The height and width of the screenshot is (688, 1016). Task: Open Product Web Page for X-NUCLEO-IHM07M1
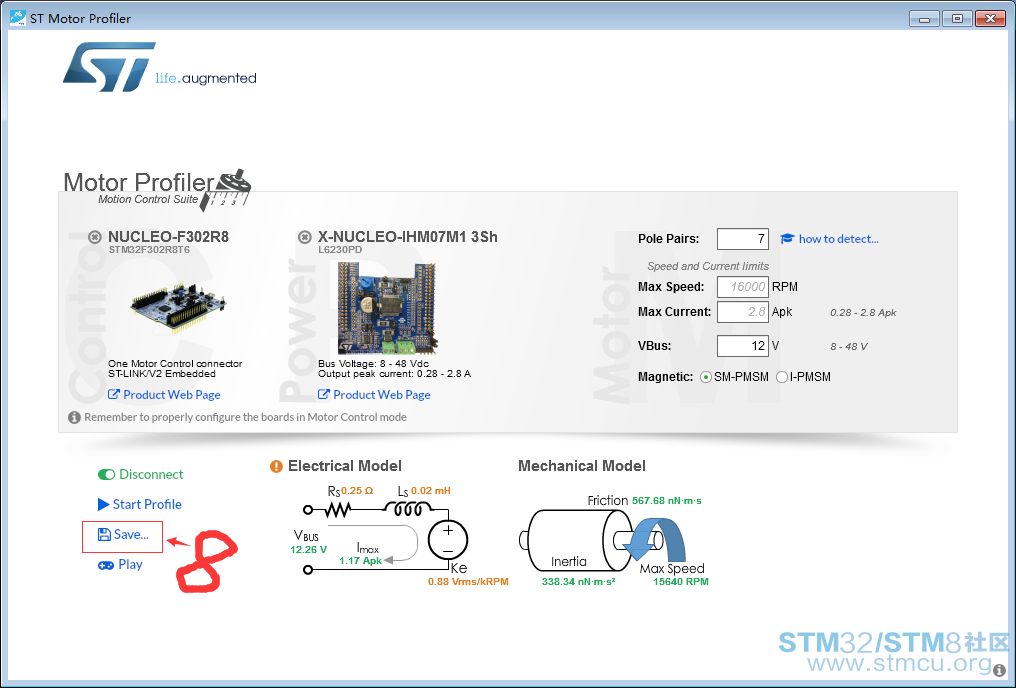(x=382, y=395)
